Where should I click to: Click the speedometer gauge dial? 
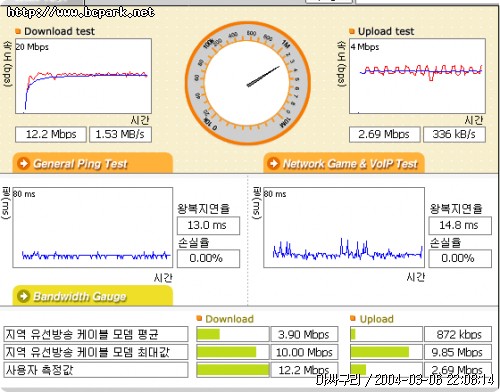pyautogui.click(x=248, y=83)
